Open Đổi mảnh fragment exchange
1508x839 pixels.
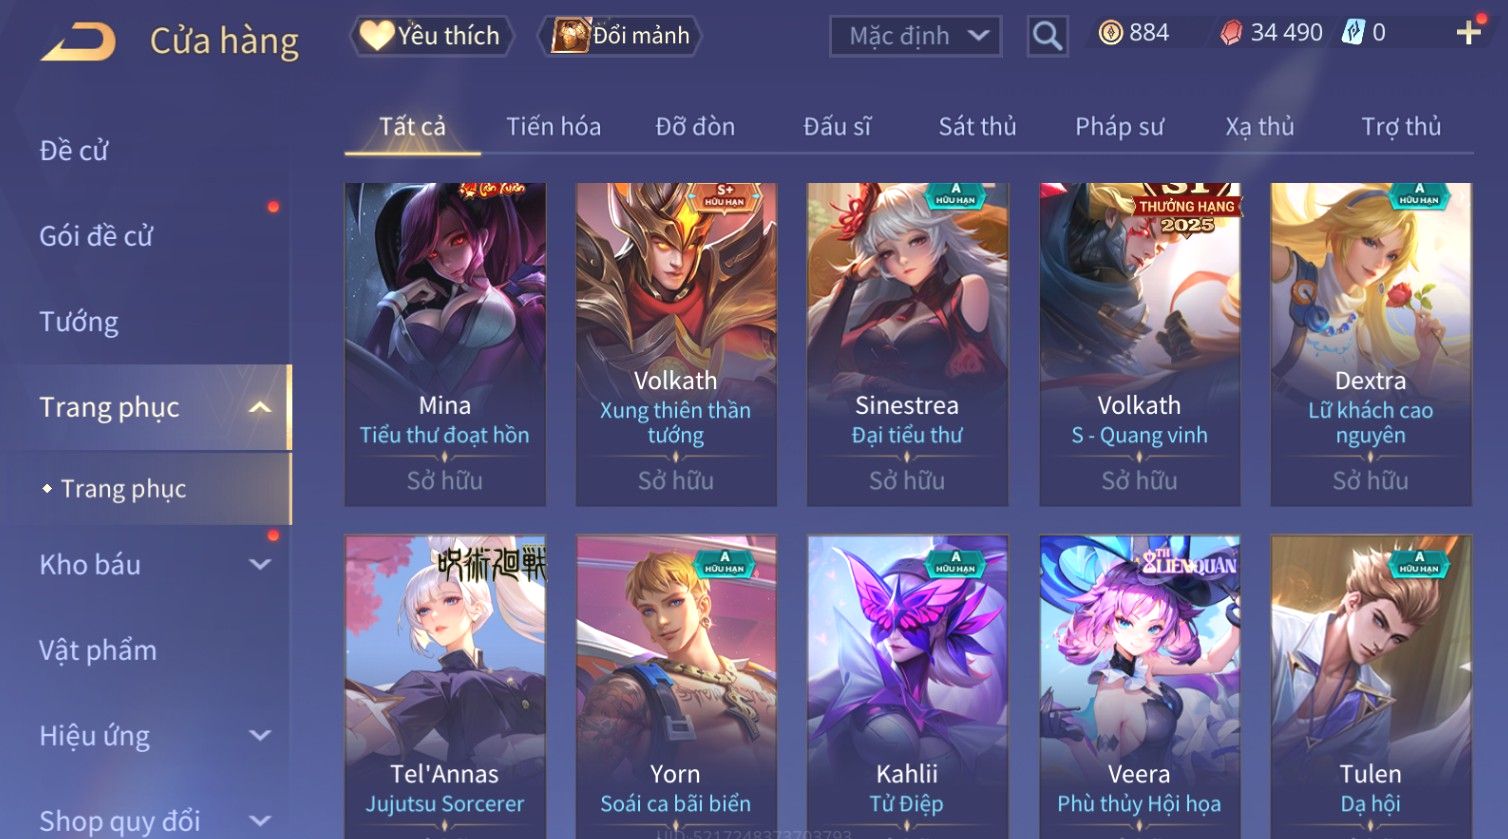(620, 36)
